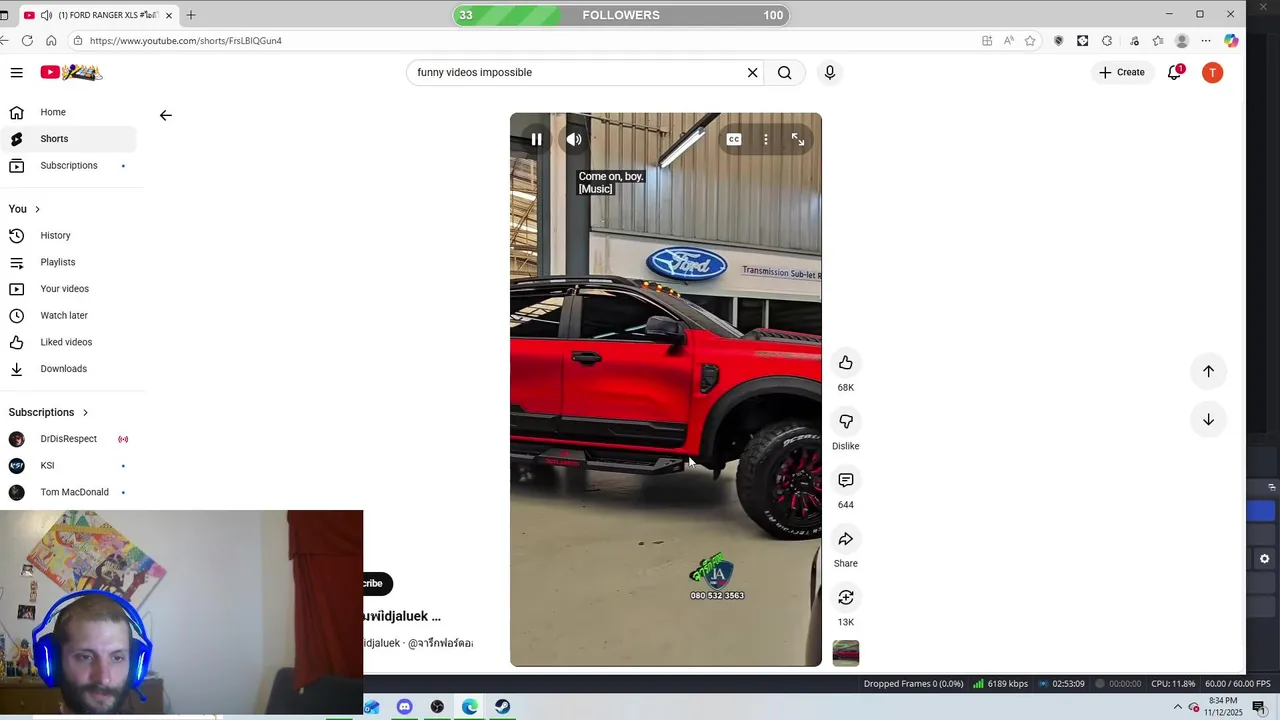Open Downloads in the sidebar
1280x720 pixels.
[68, 369]
